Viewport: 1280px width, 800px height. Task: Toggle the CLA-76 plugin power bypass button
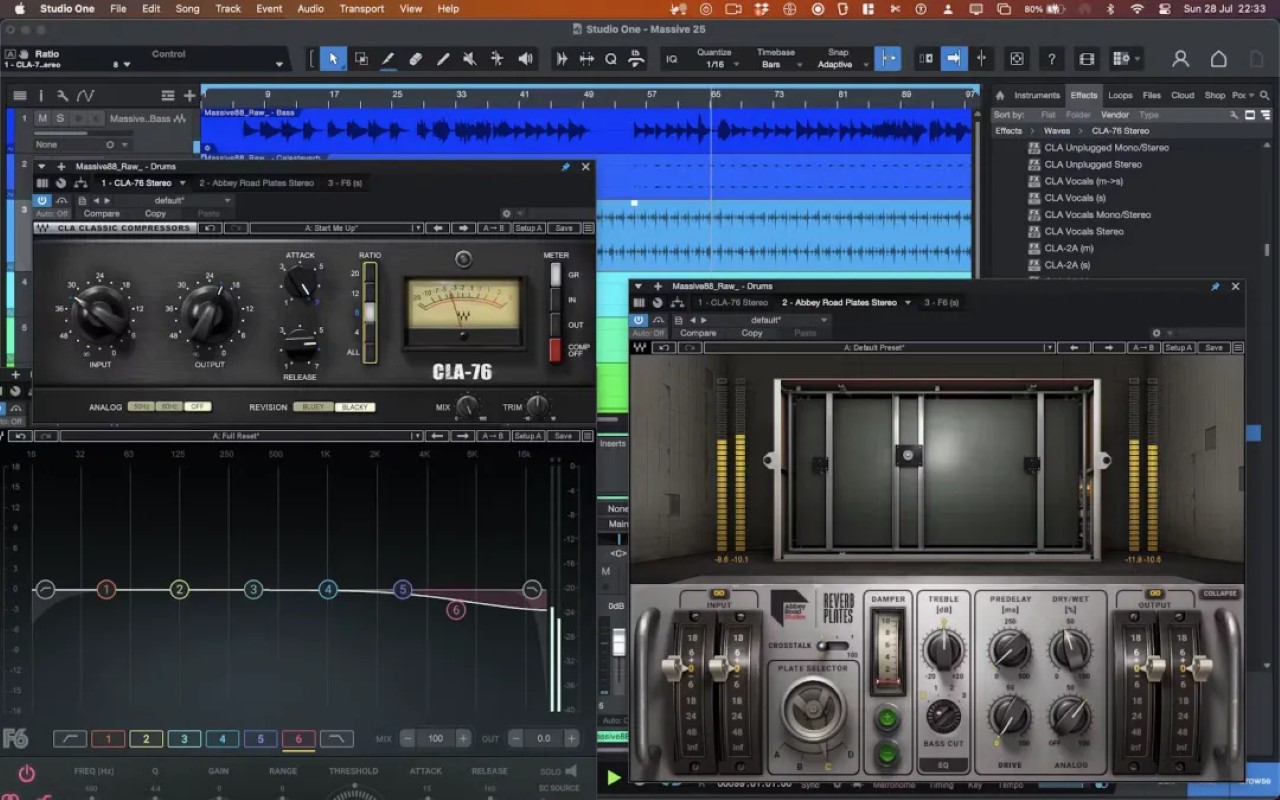[x=42, y=200]
